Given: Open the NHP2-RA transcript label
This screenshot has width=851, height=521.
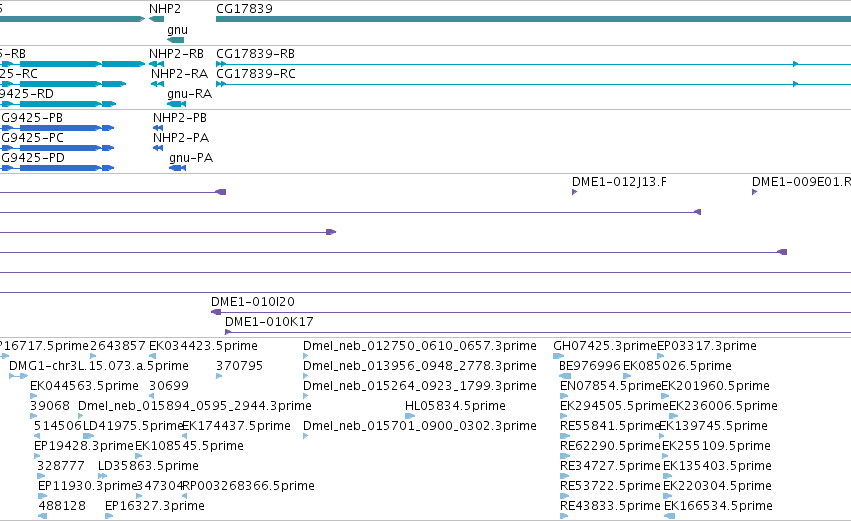Looking at the screenshot, I should coord(180,74).
